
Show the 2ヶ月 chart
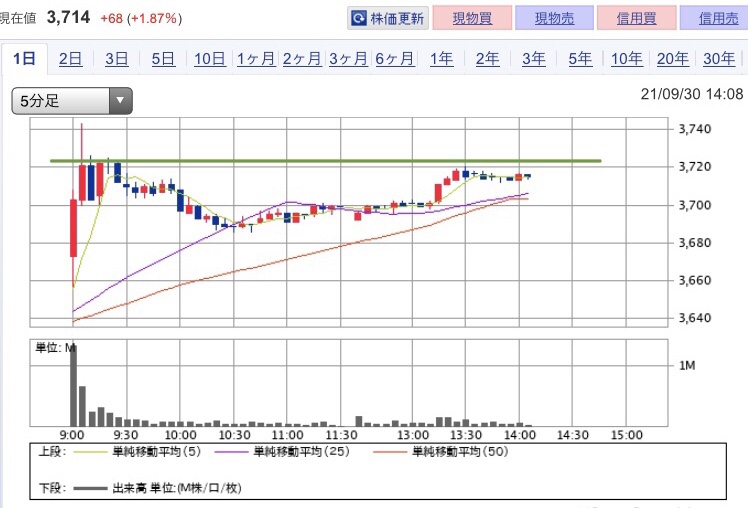point(302,59)
